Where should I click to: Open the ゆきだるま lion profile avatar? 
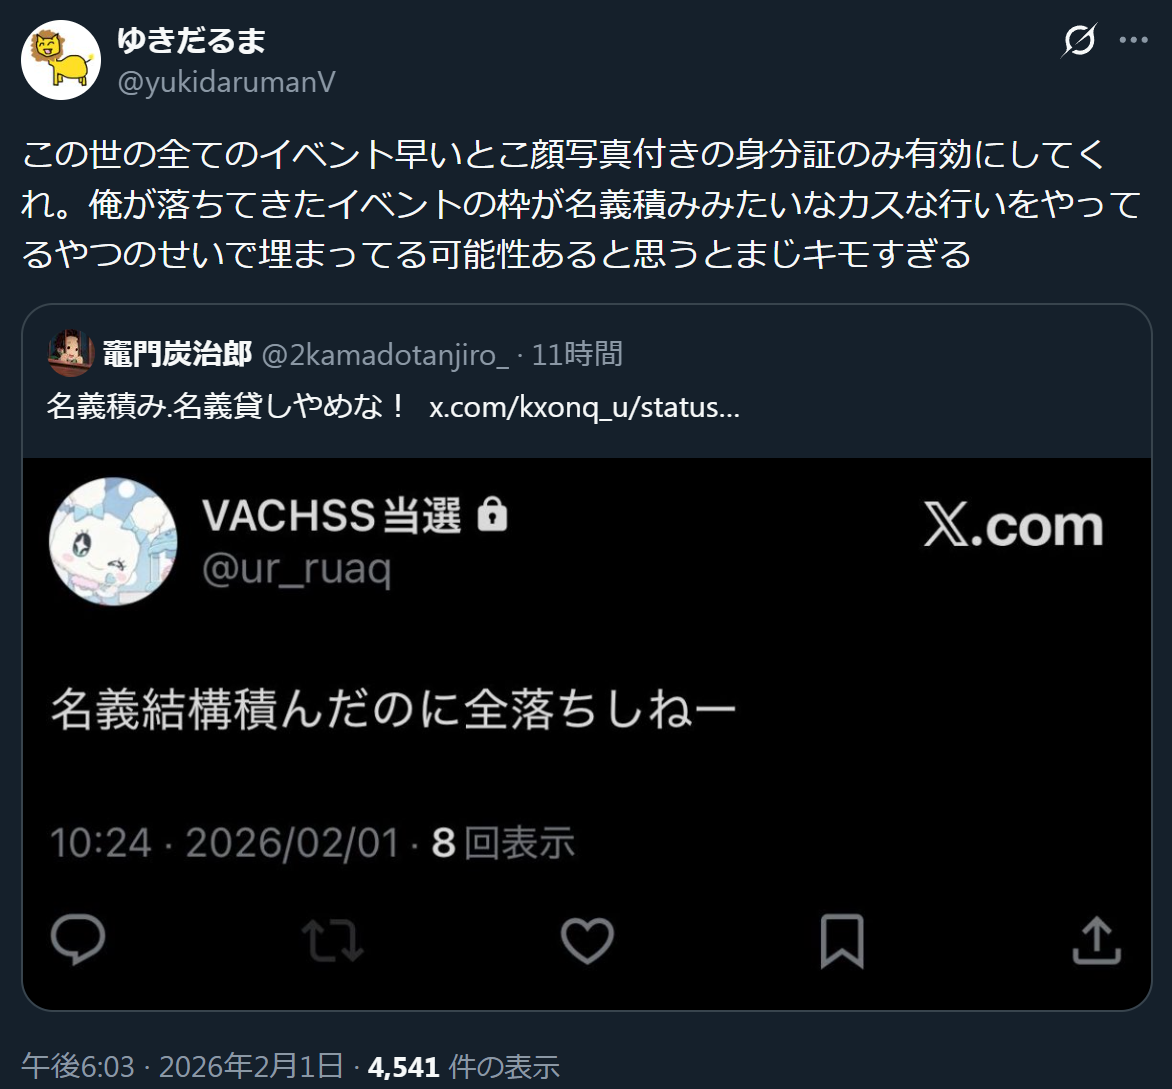tap(61, 61)
